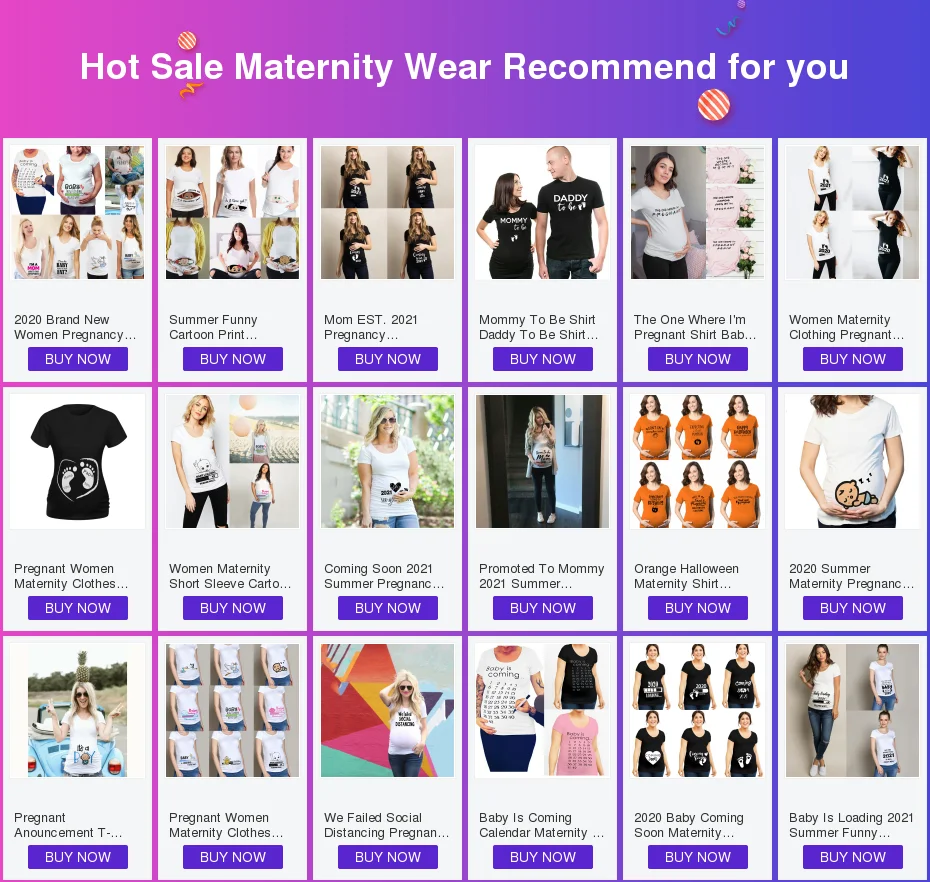Open the orange Halloween shirts product image

point(698,461)
